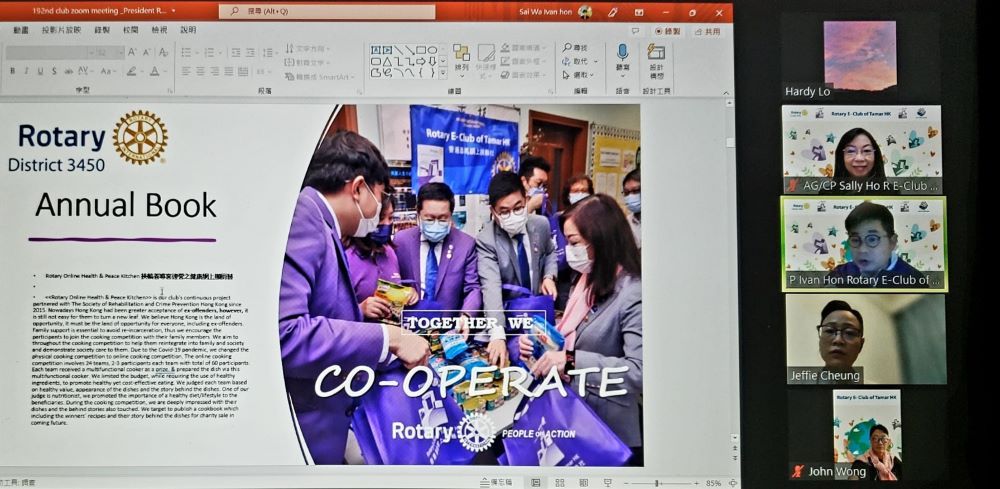This screenshot has width=1000, height=489.
Task: Decrease font size with the smaller A
Action: point(147,52)
